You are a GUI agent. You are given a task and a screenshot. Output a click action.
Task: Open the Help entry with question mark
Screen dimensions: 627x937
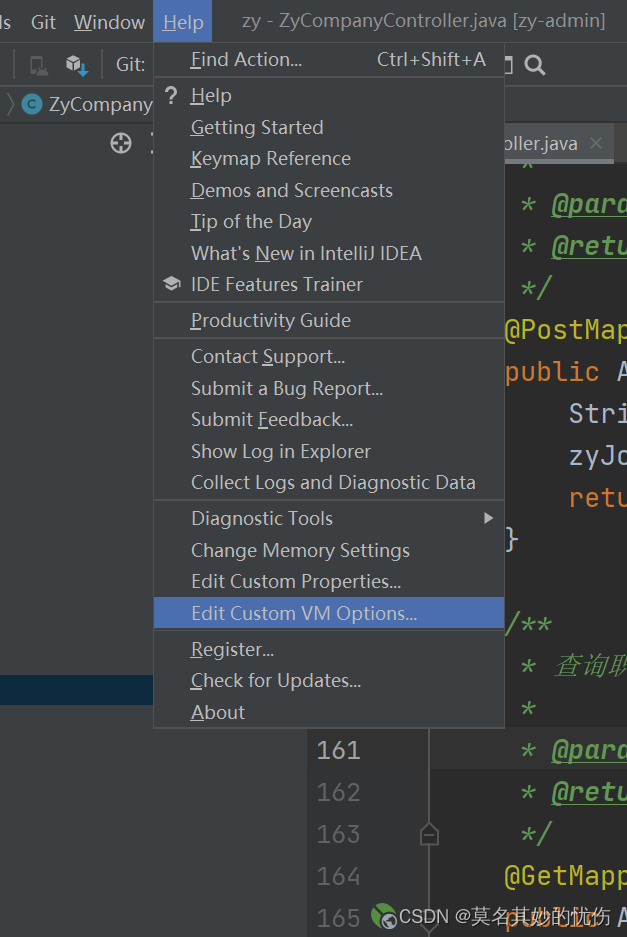[x=329, y=96]
